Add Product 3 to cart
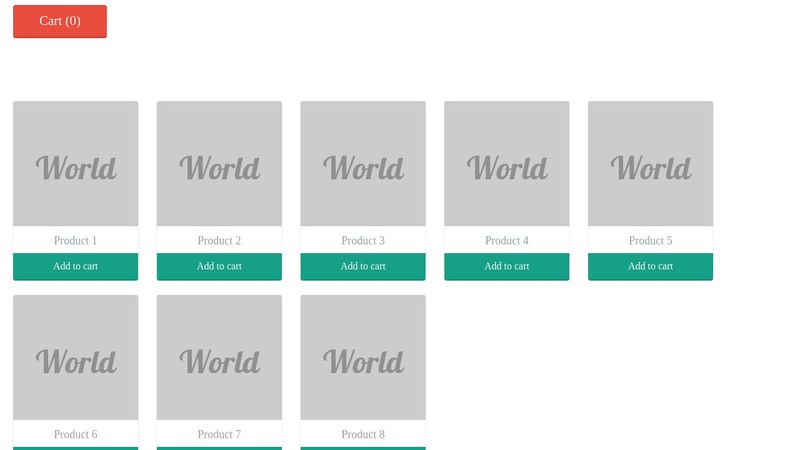 pyautogui.click(x=363, y=266)
